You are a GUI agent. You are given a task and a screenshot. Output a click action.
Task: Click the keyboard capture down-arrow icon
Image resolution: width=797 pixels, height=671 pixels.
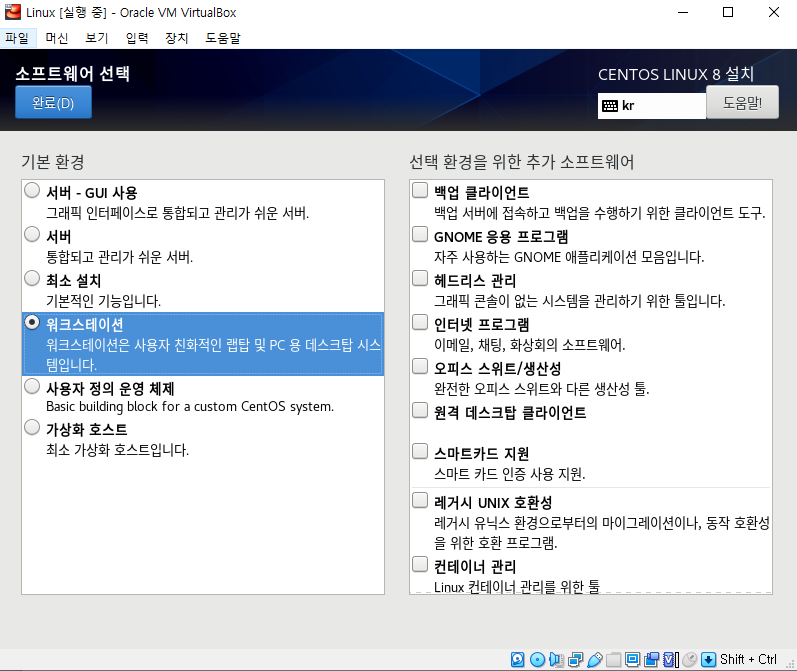tap(708, 659)
